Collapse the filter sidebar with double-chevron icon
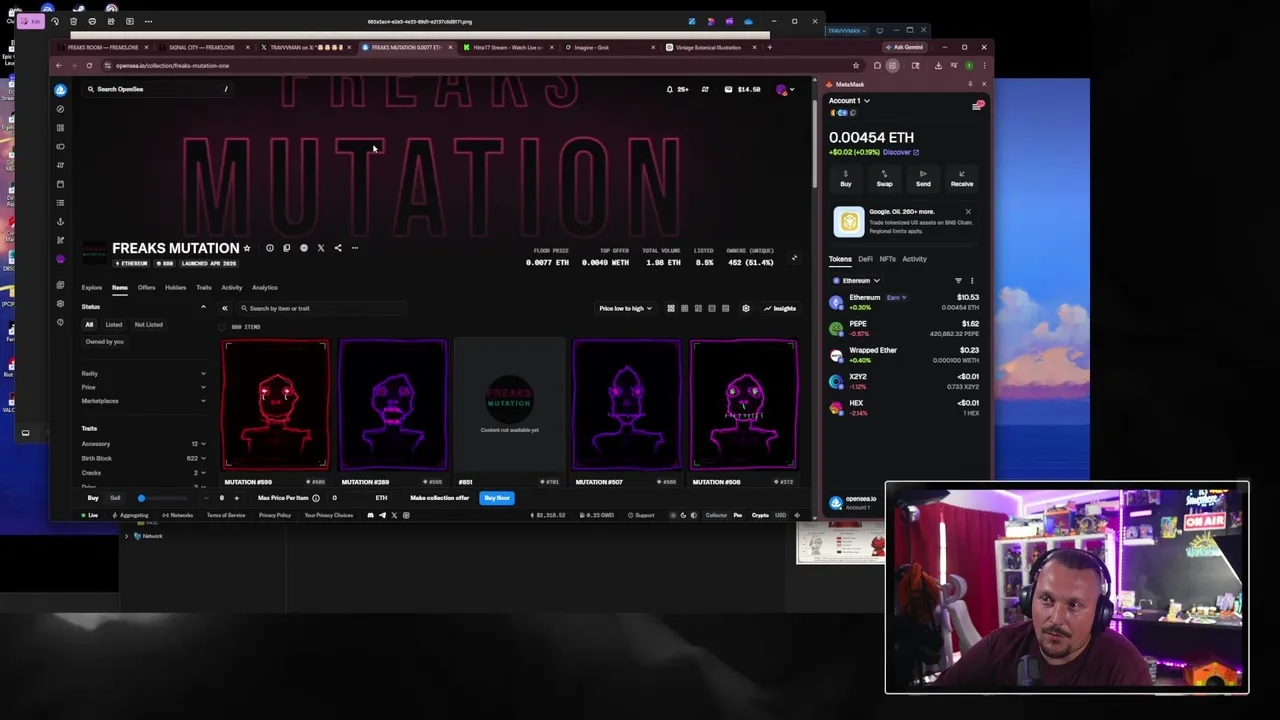This screenshot has width=1280, height=720. [225, 308]
